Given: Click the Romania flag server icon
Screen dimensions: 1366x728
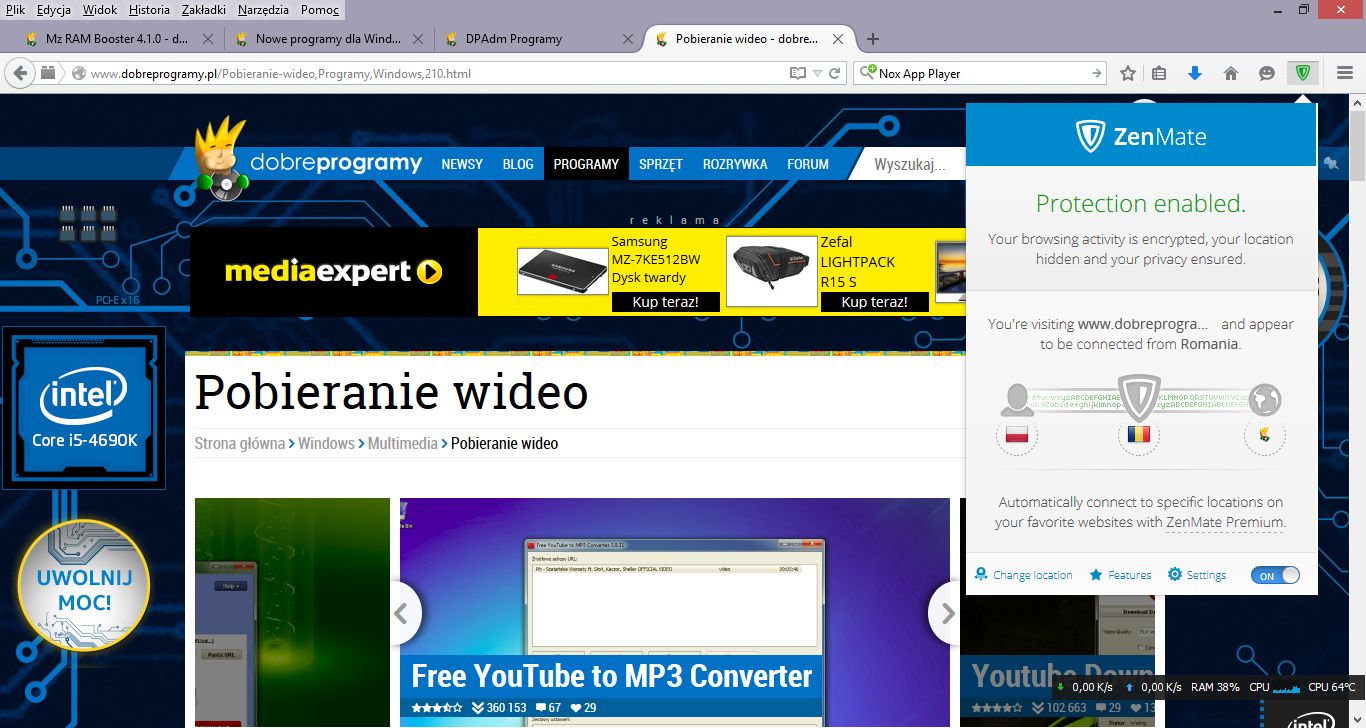Looking at the screenshot, I should tap(1138, 435).
